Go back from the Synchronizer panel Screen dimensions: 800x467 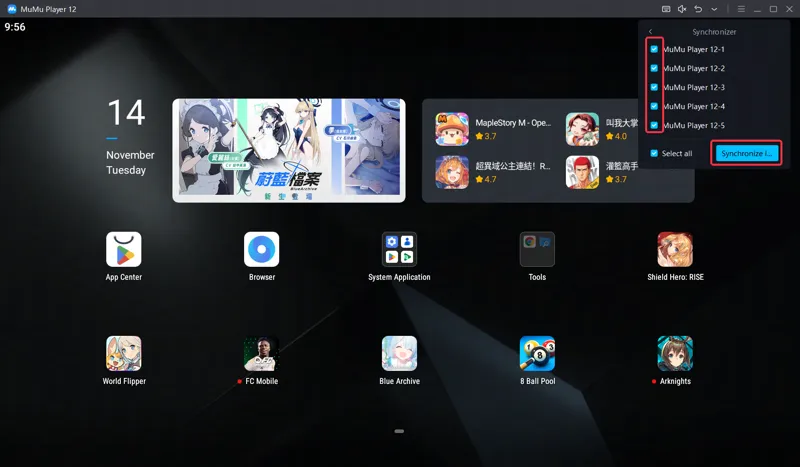(x=650, y=32)
